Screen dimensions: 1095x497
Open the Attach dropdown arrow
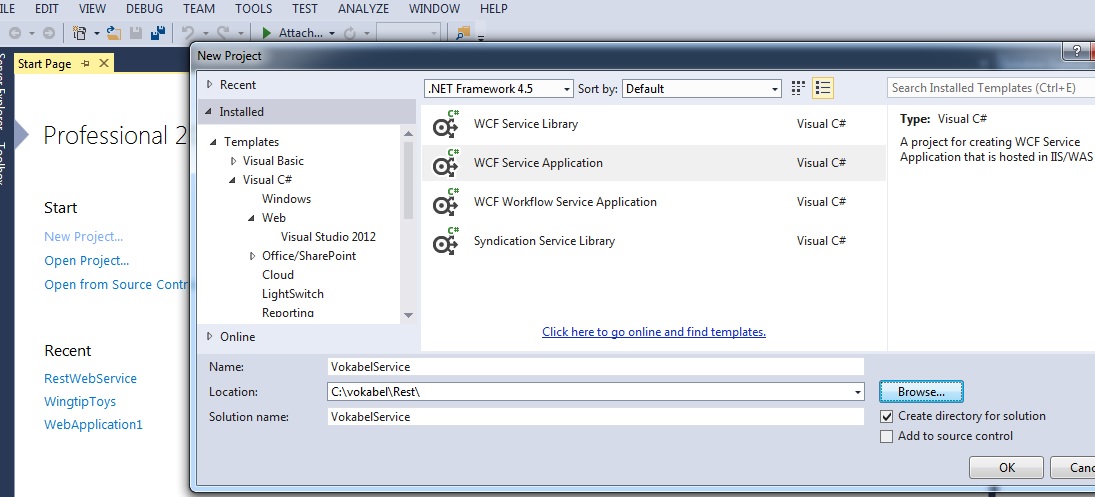click(332, 33)
